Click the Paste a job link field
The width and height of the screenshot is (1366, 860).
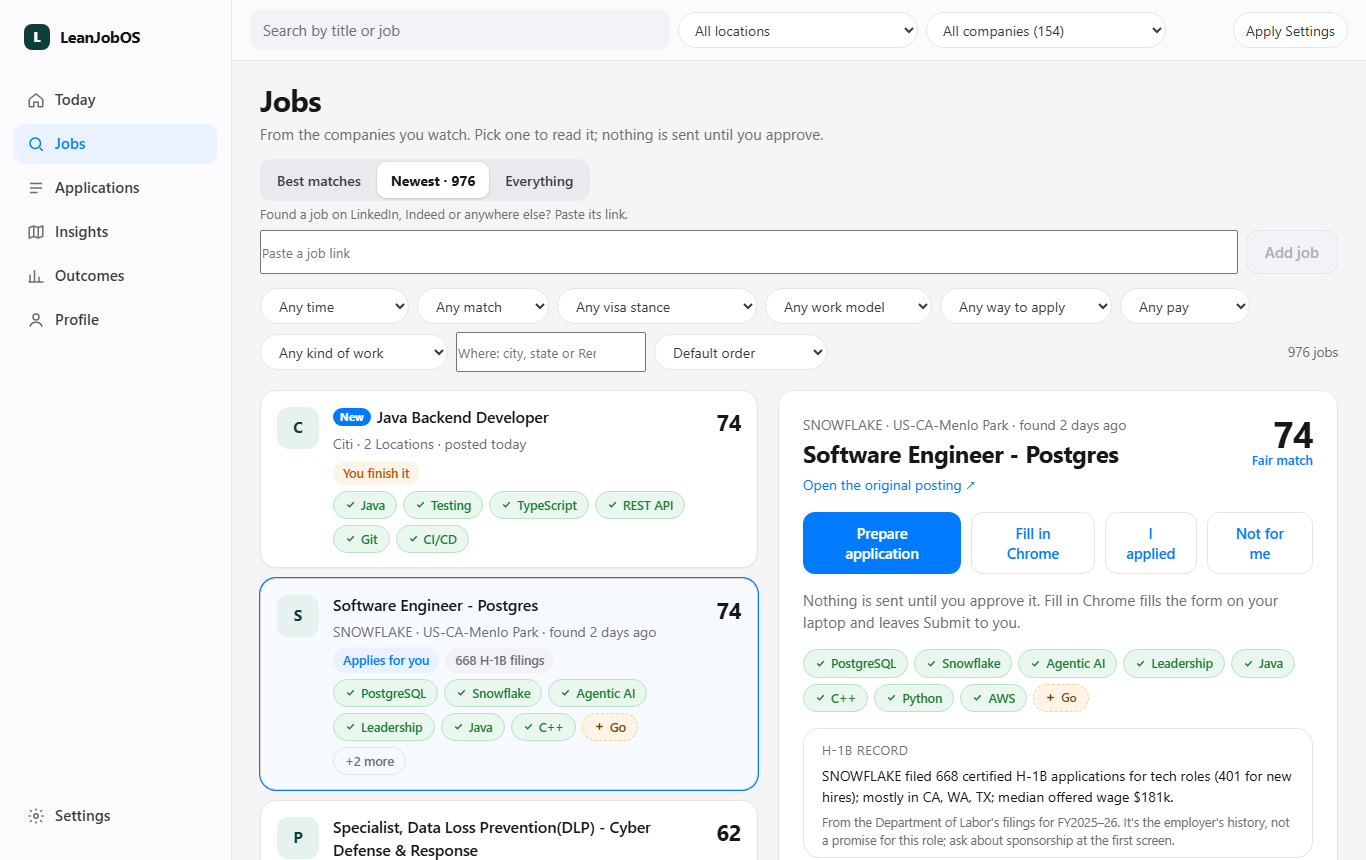coord(749,252)
